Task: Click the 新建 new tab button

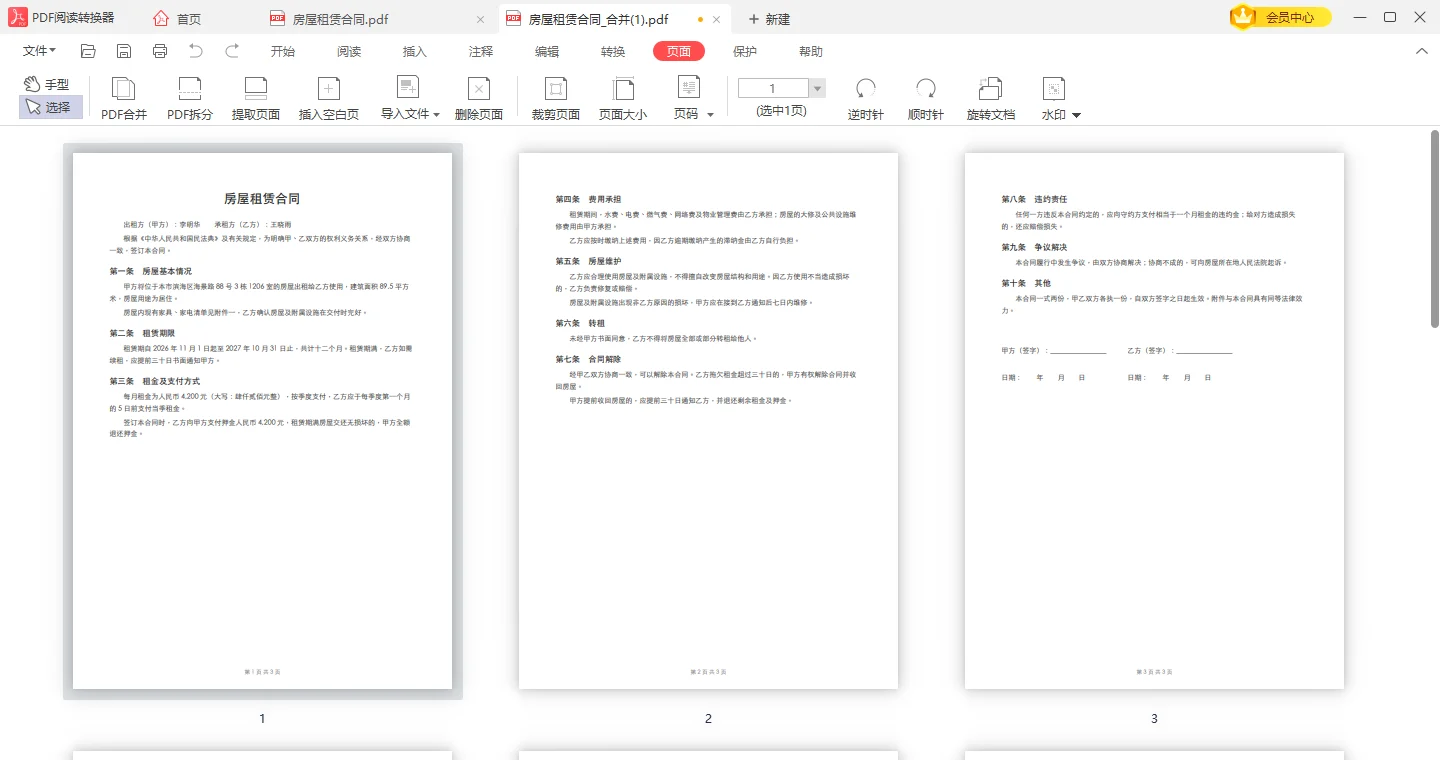Action: point(769,19)
